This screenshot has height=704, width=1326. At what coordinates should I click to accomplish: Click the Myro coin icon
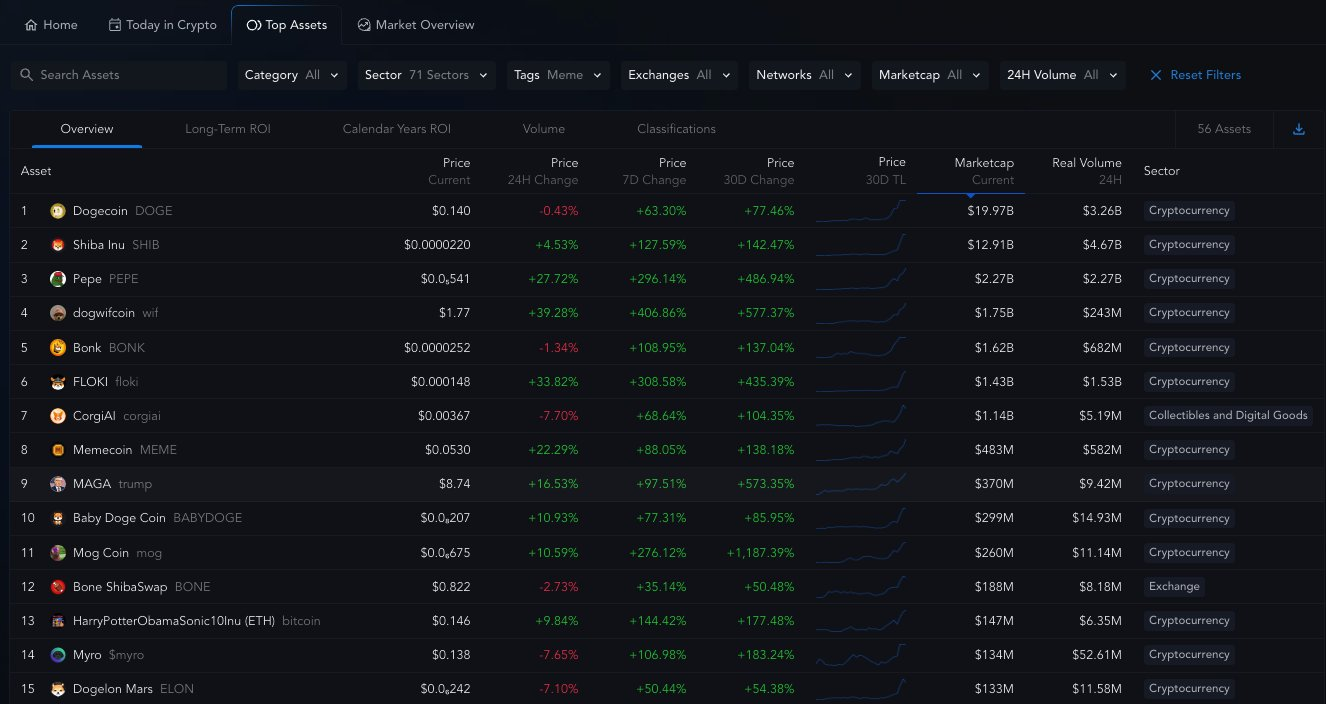point(58,655)
